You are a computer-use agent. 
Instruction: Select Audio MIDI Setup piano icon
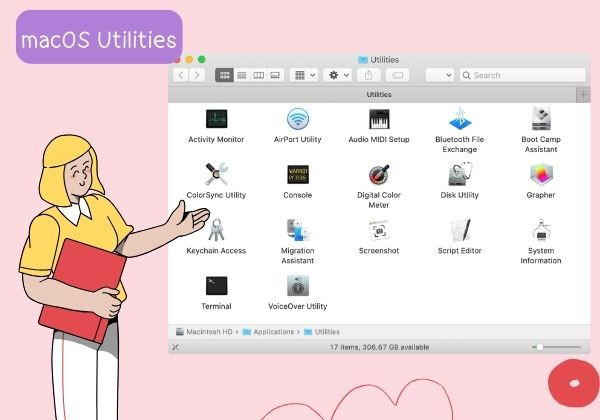pyautogui.click(x=379, y=119)
